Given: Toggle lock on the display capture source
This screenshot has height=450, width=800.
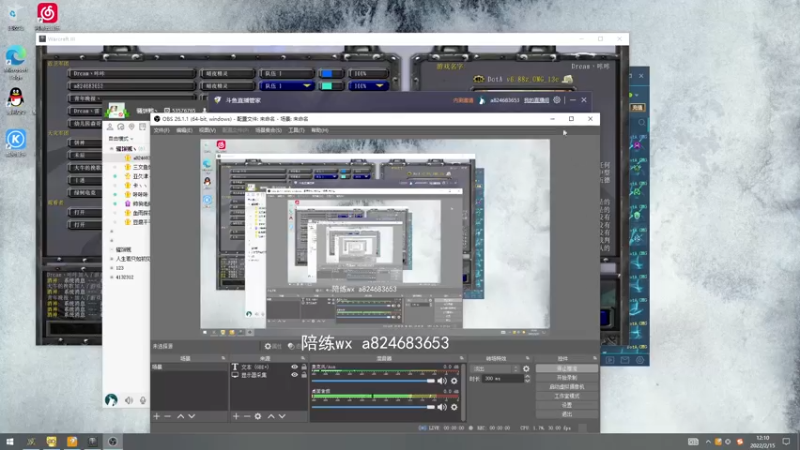Looking at the screenshot, I should click(x=304, y=374).
